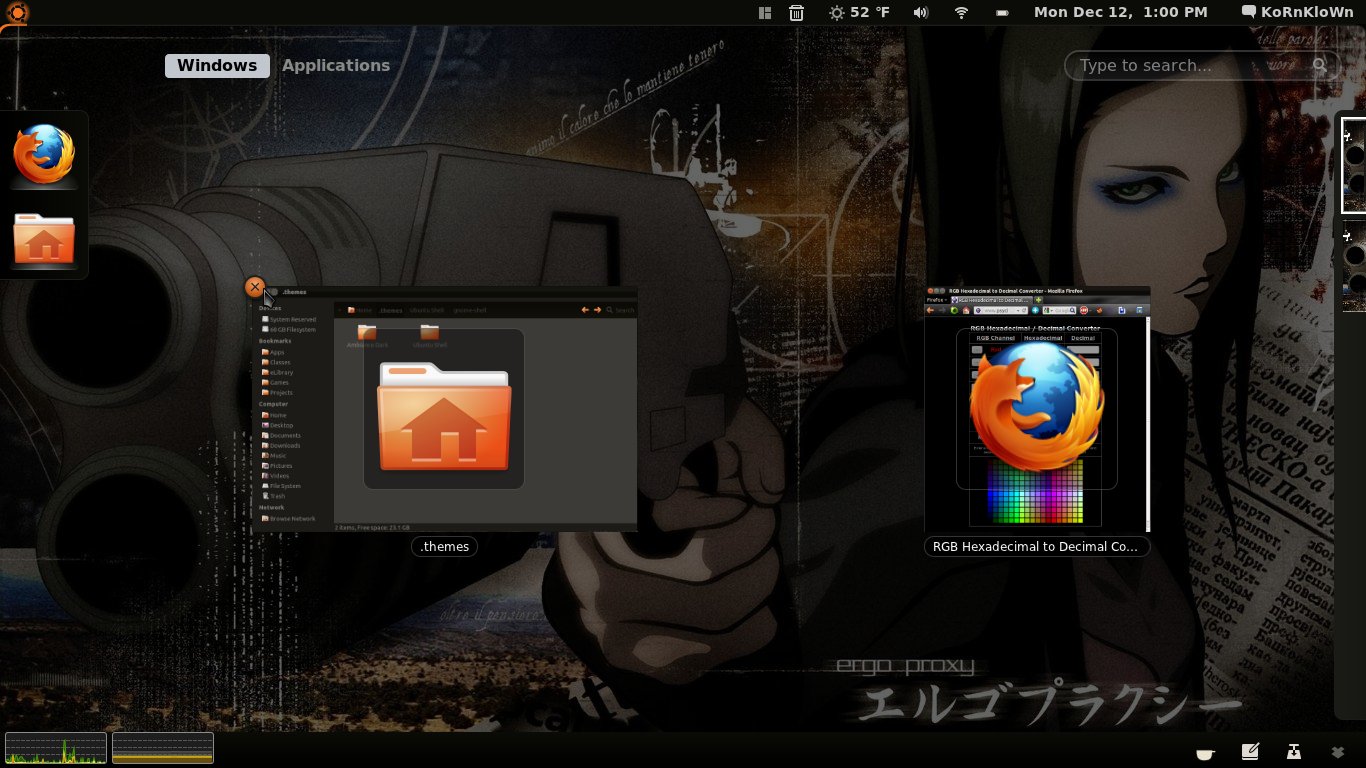Open the volume control speaker icon
The image size is (1366, 768).
coord(921,13)
